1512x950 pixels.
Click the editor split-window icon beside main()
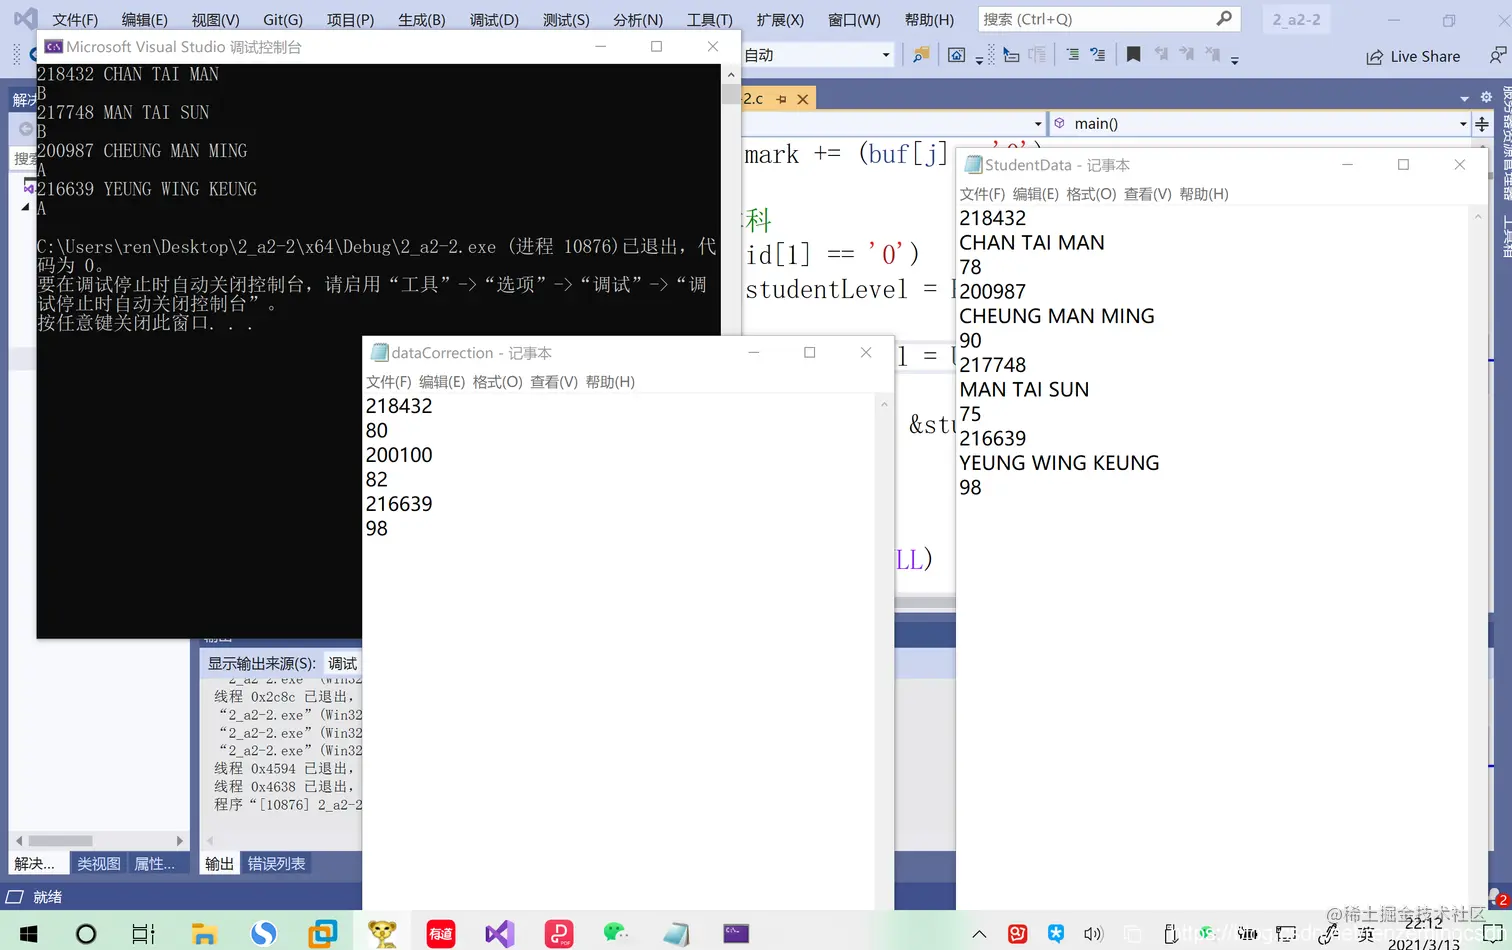click(x=1482, y=124)
